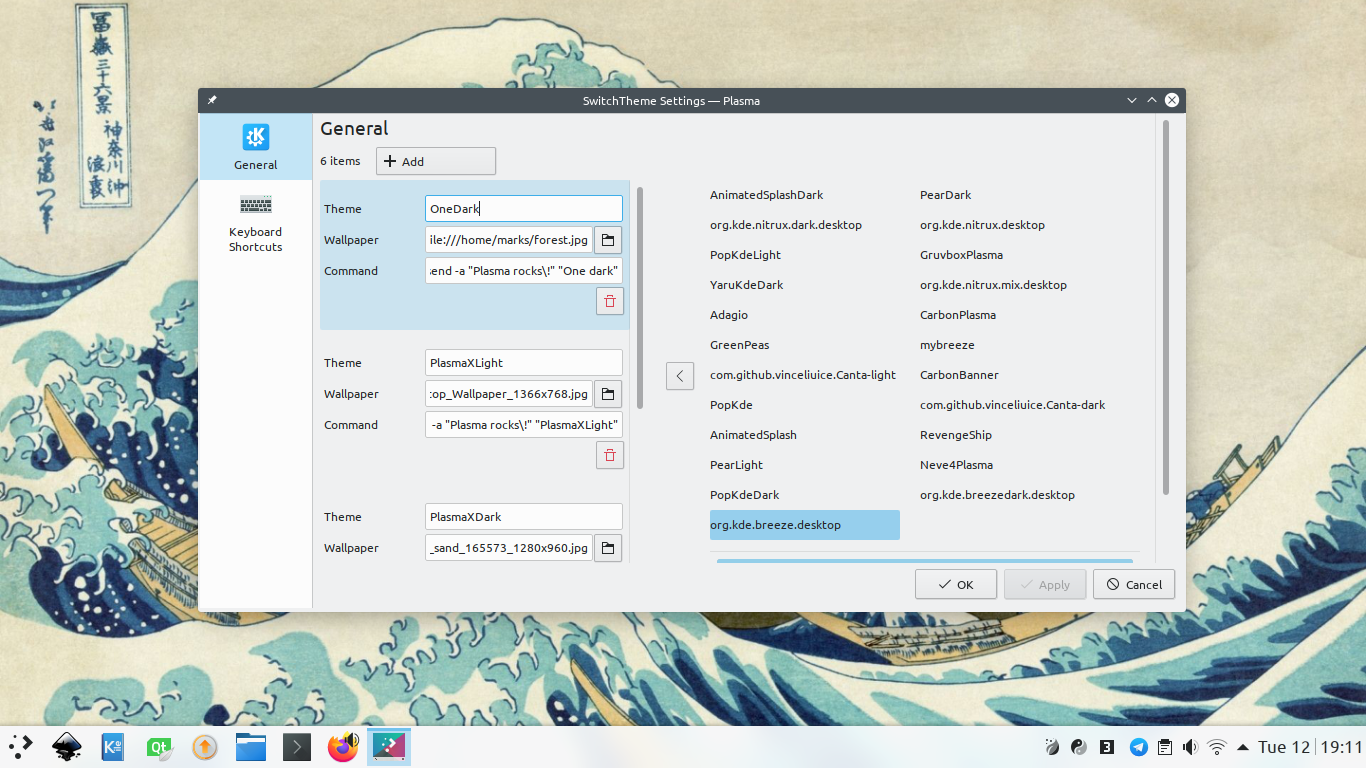The width and height of the screenshot is (1366, 768).
Task: Select CarbonPlasma theme
Action: click(958, 315)
